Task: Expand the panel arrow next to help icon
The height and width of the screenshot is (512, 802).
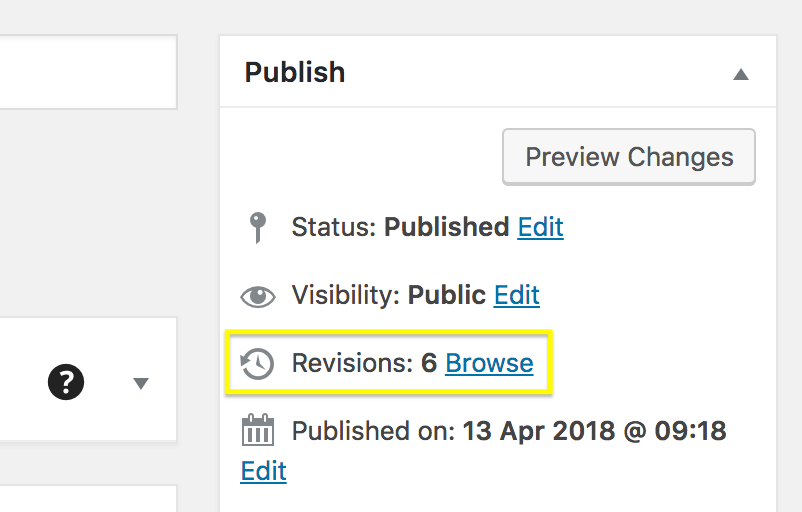Action: coord(141,383)
